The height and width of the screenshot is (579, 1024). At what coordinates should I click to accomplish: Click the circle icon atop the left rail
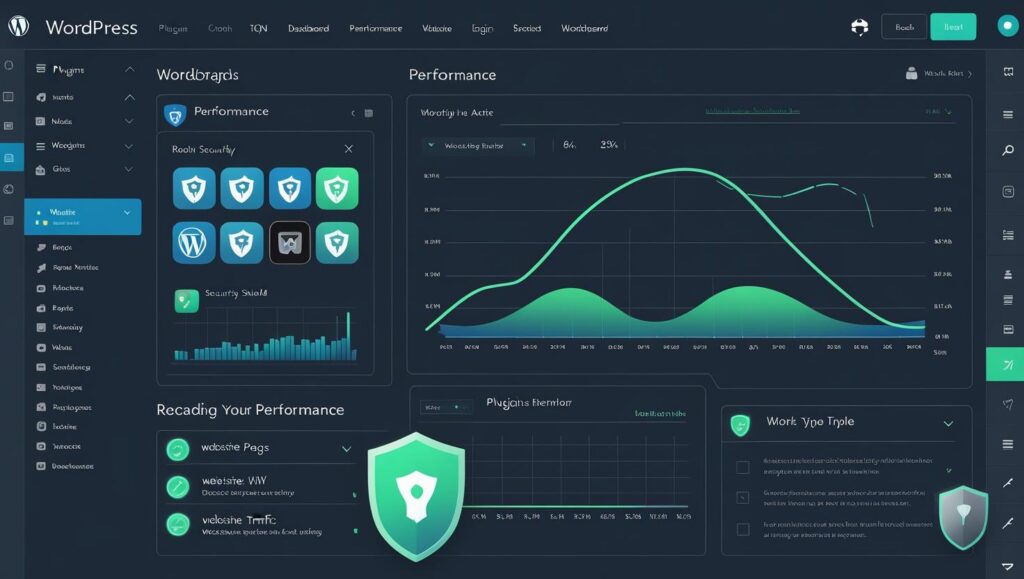[9, 65]
